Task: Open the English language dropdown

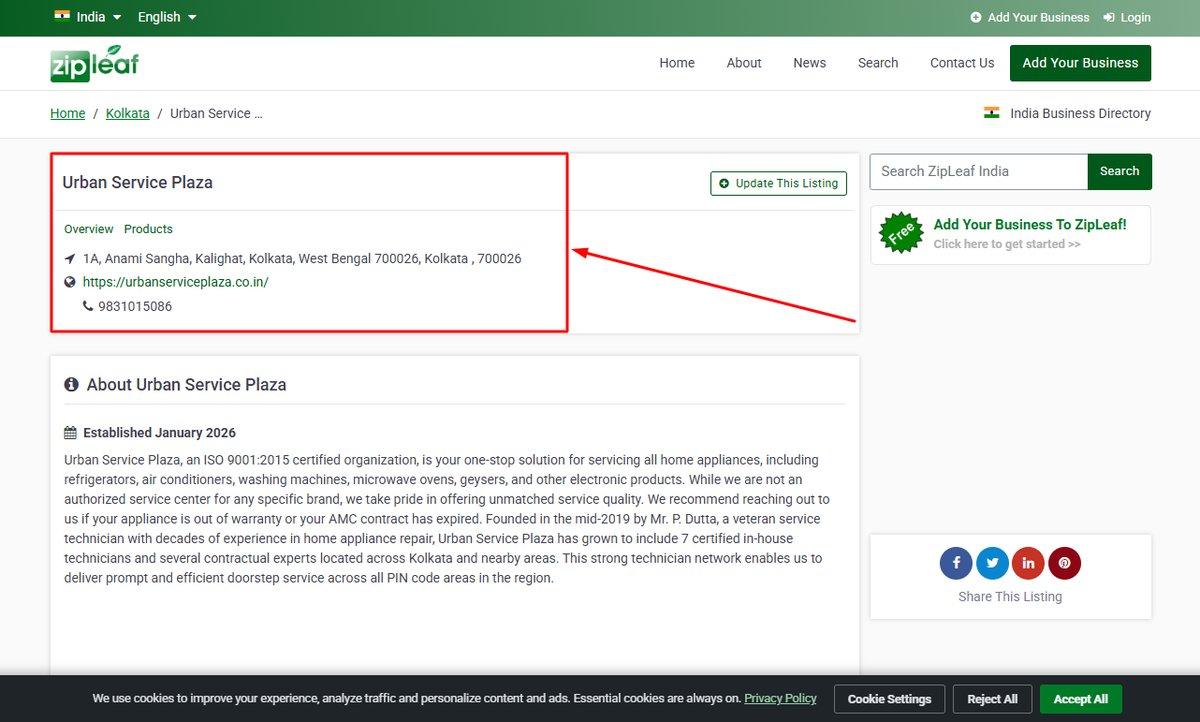Action: pos(167,17)
